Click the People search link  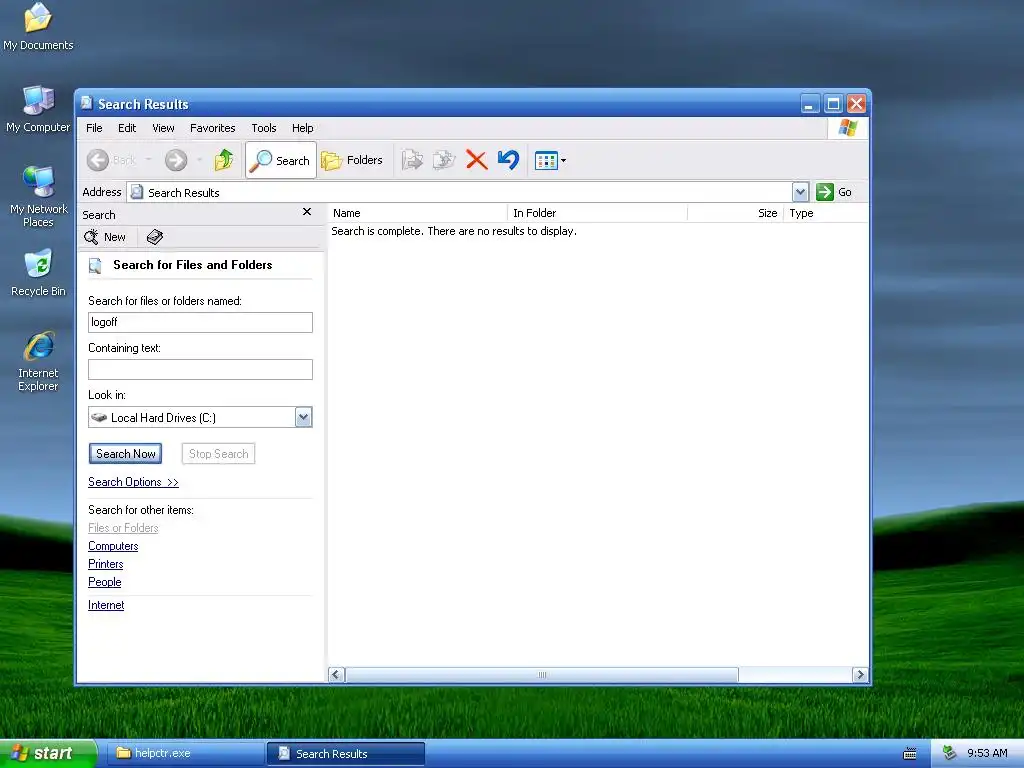(x=104, y=582)
